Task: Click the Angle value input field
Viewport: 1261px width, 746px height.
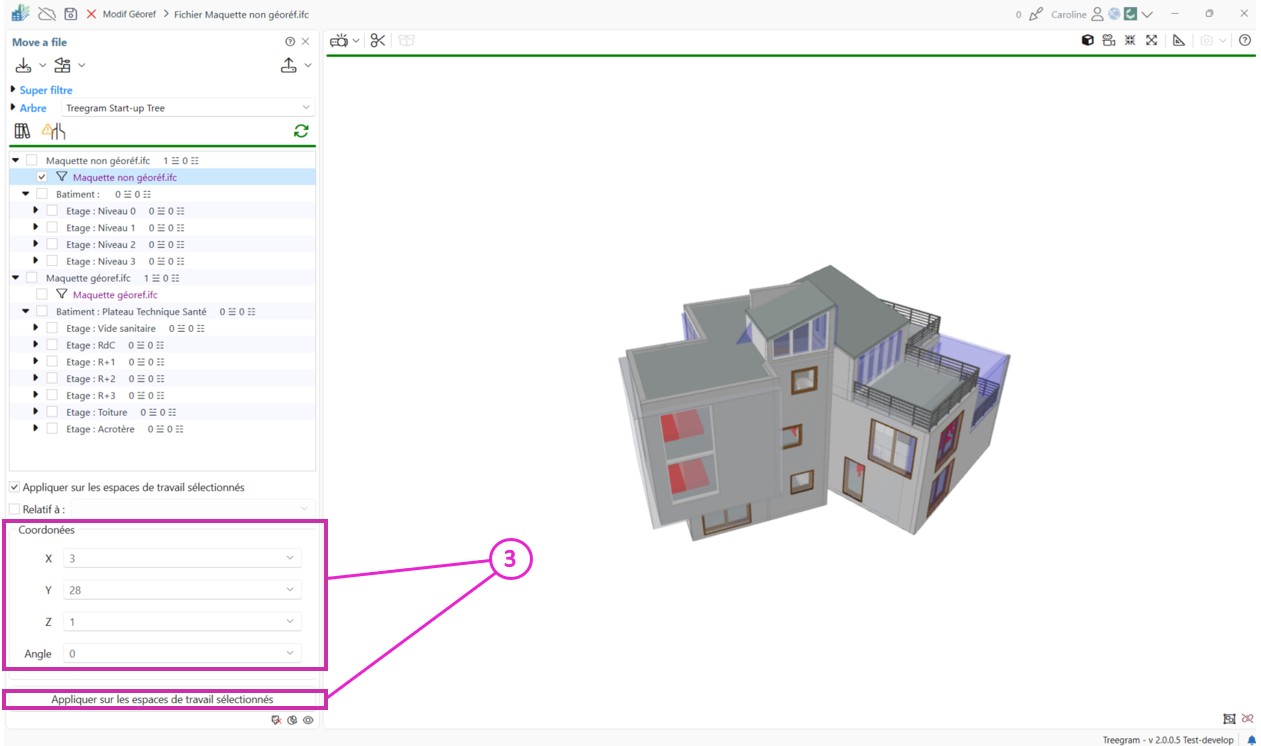Action: (172, 654)
